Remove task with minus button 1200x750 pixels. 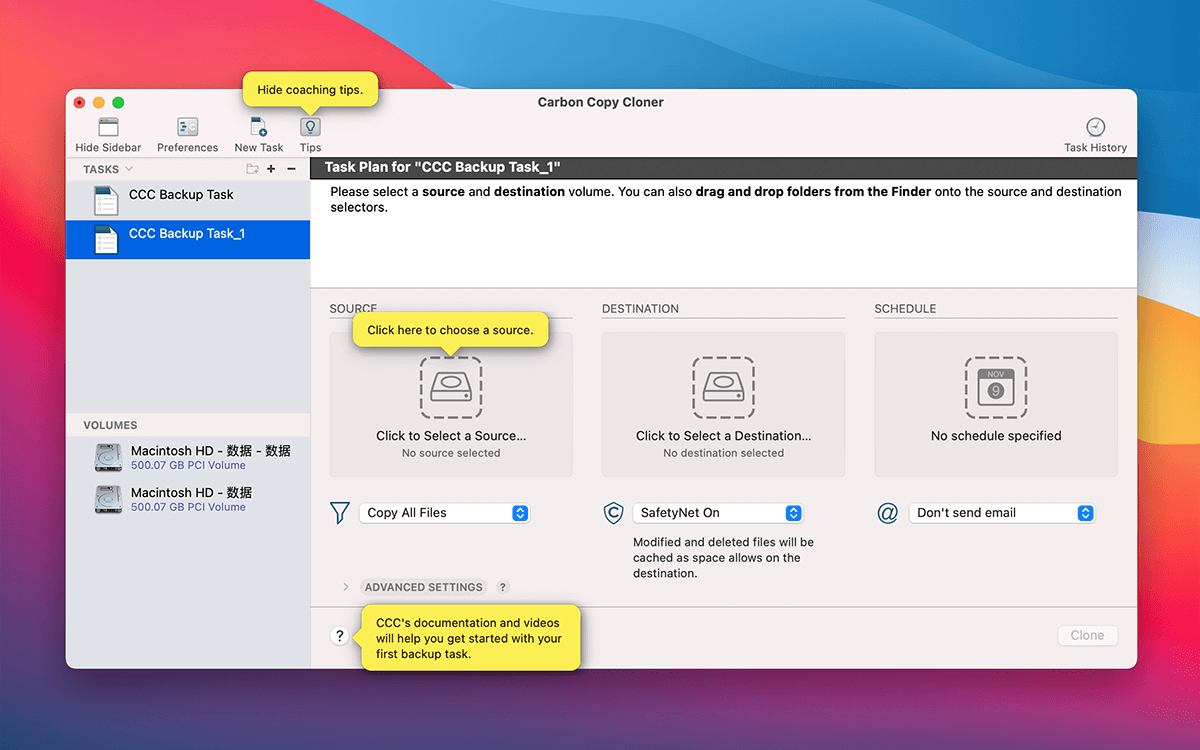click(x=291, y=169)
